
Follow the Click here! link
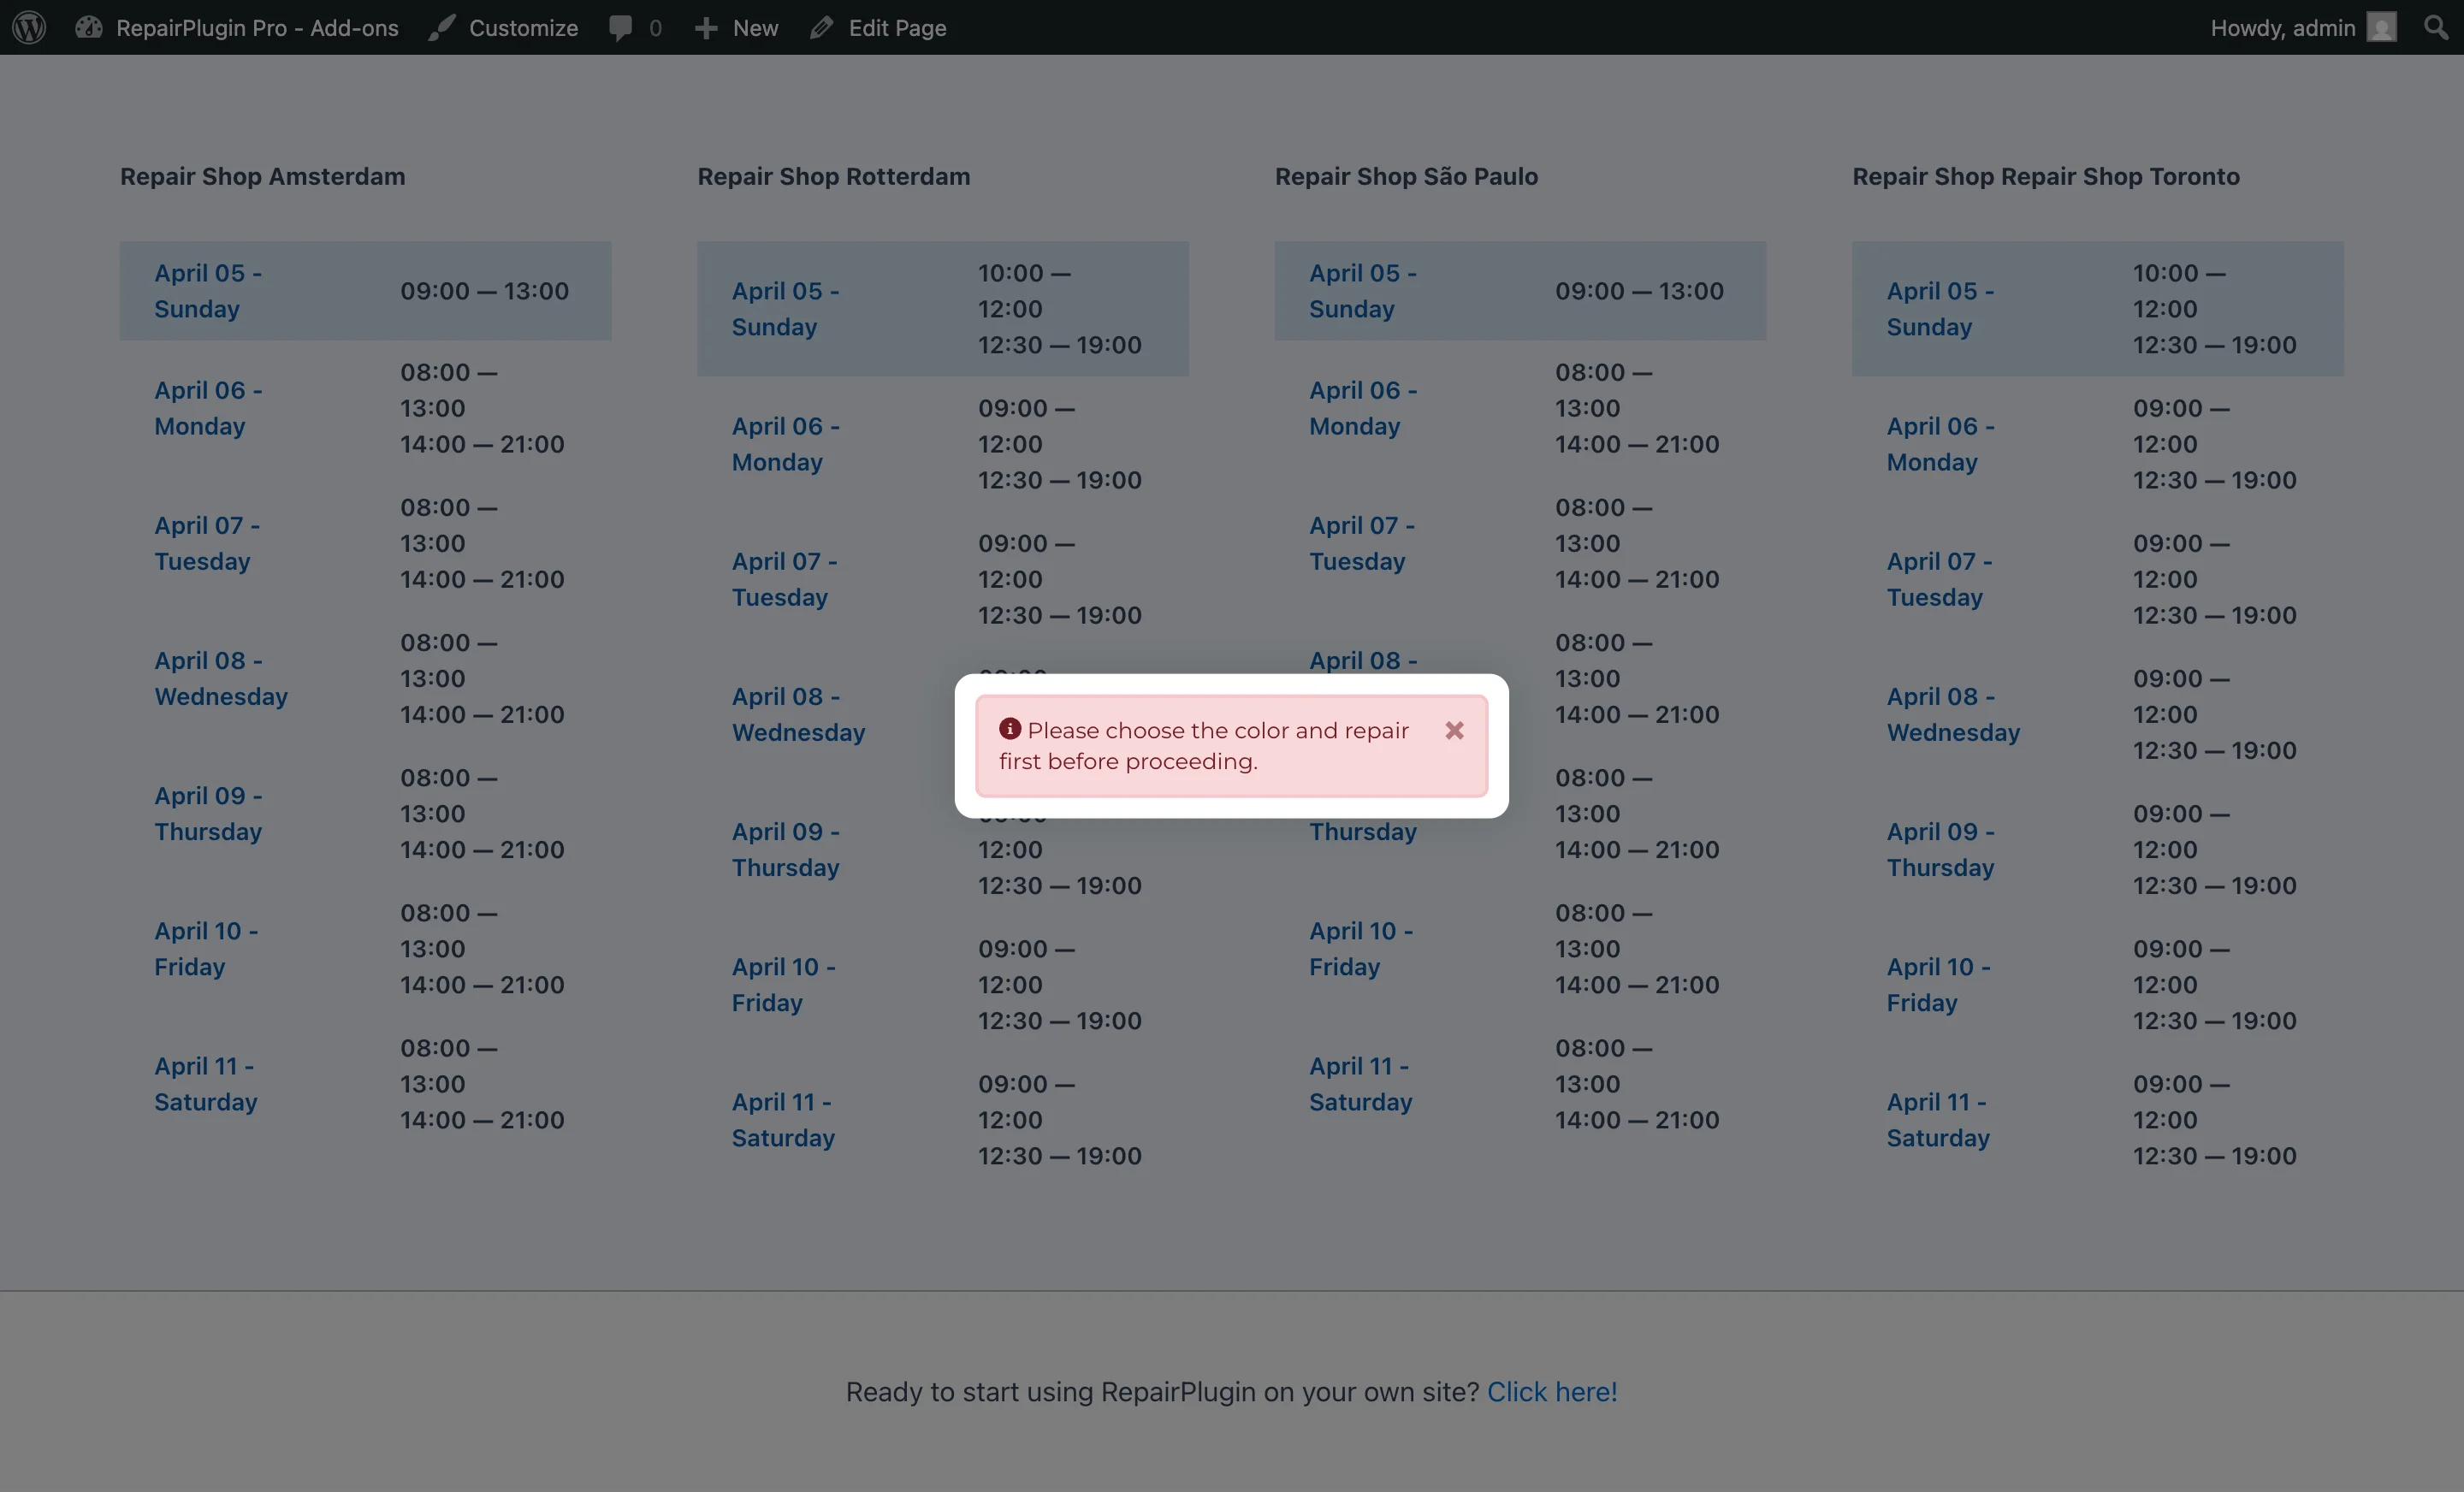[x=1551, y=1391]
